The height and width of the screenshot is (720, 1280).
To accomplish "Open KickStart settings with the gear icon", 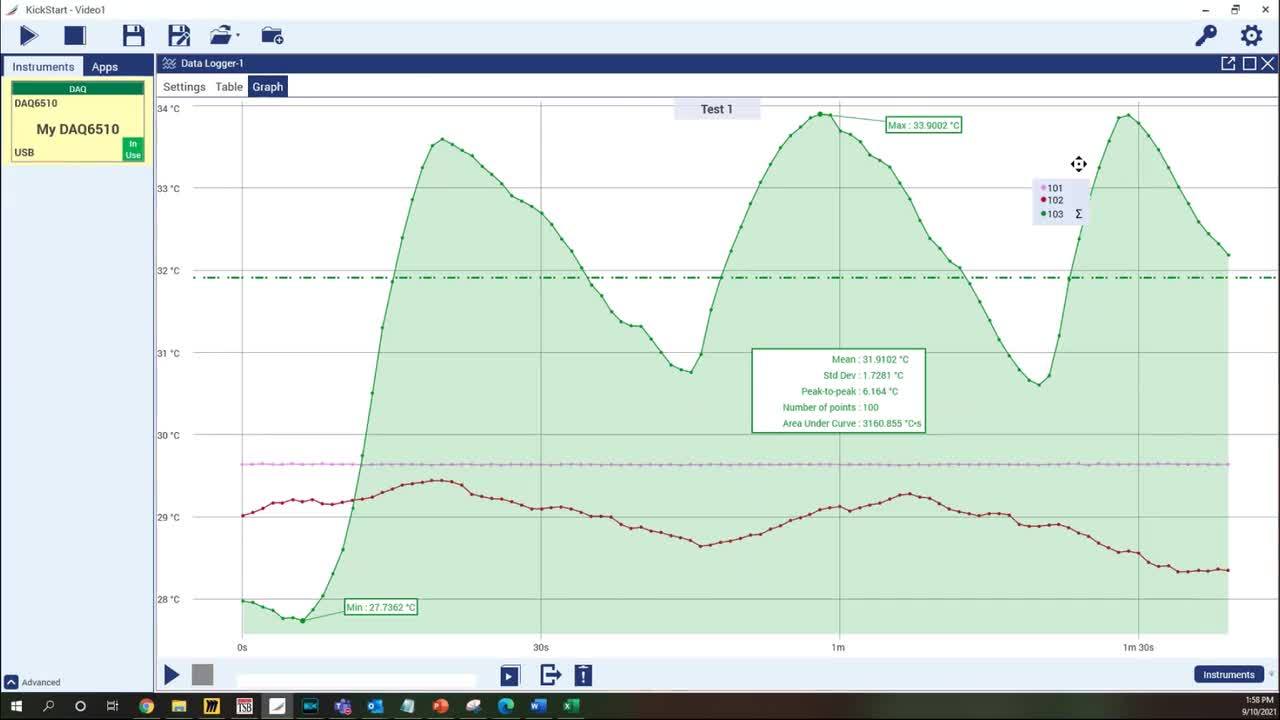I will [x=1251, y=35].
